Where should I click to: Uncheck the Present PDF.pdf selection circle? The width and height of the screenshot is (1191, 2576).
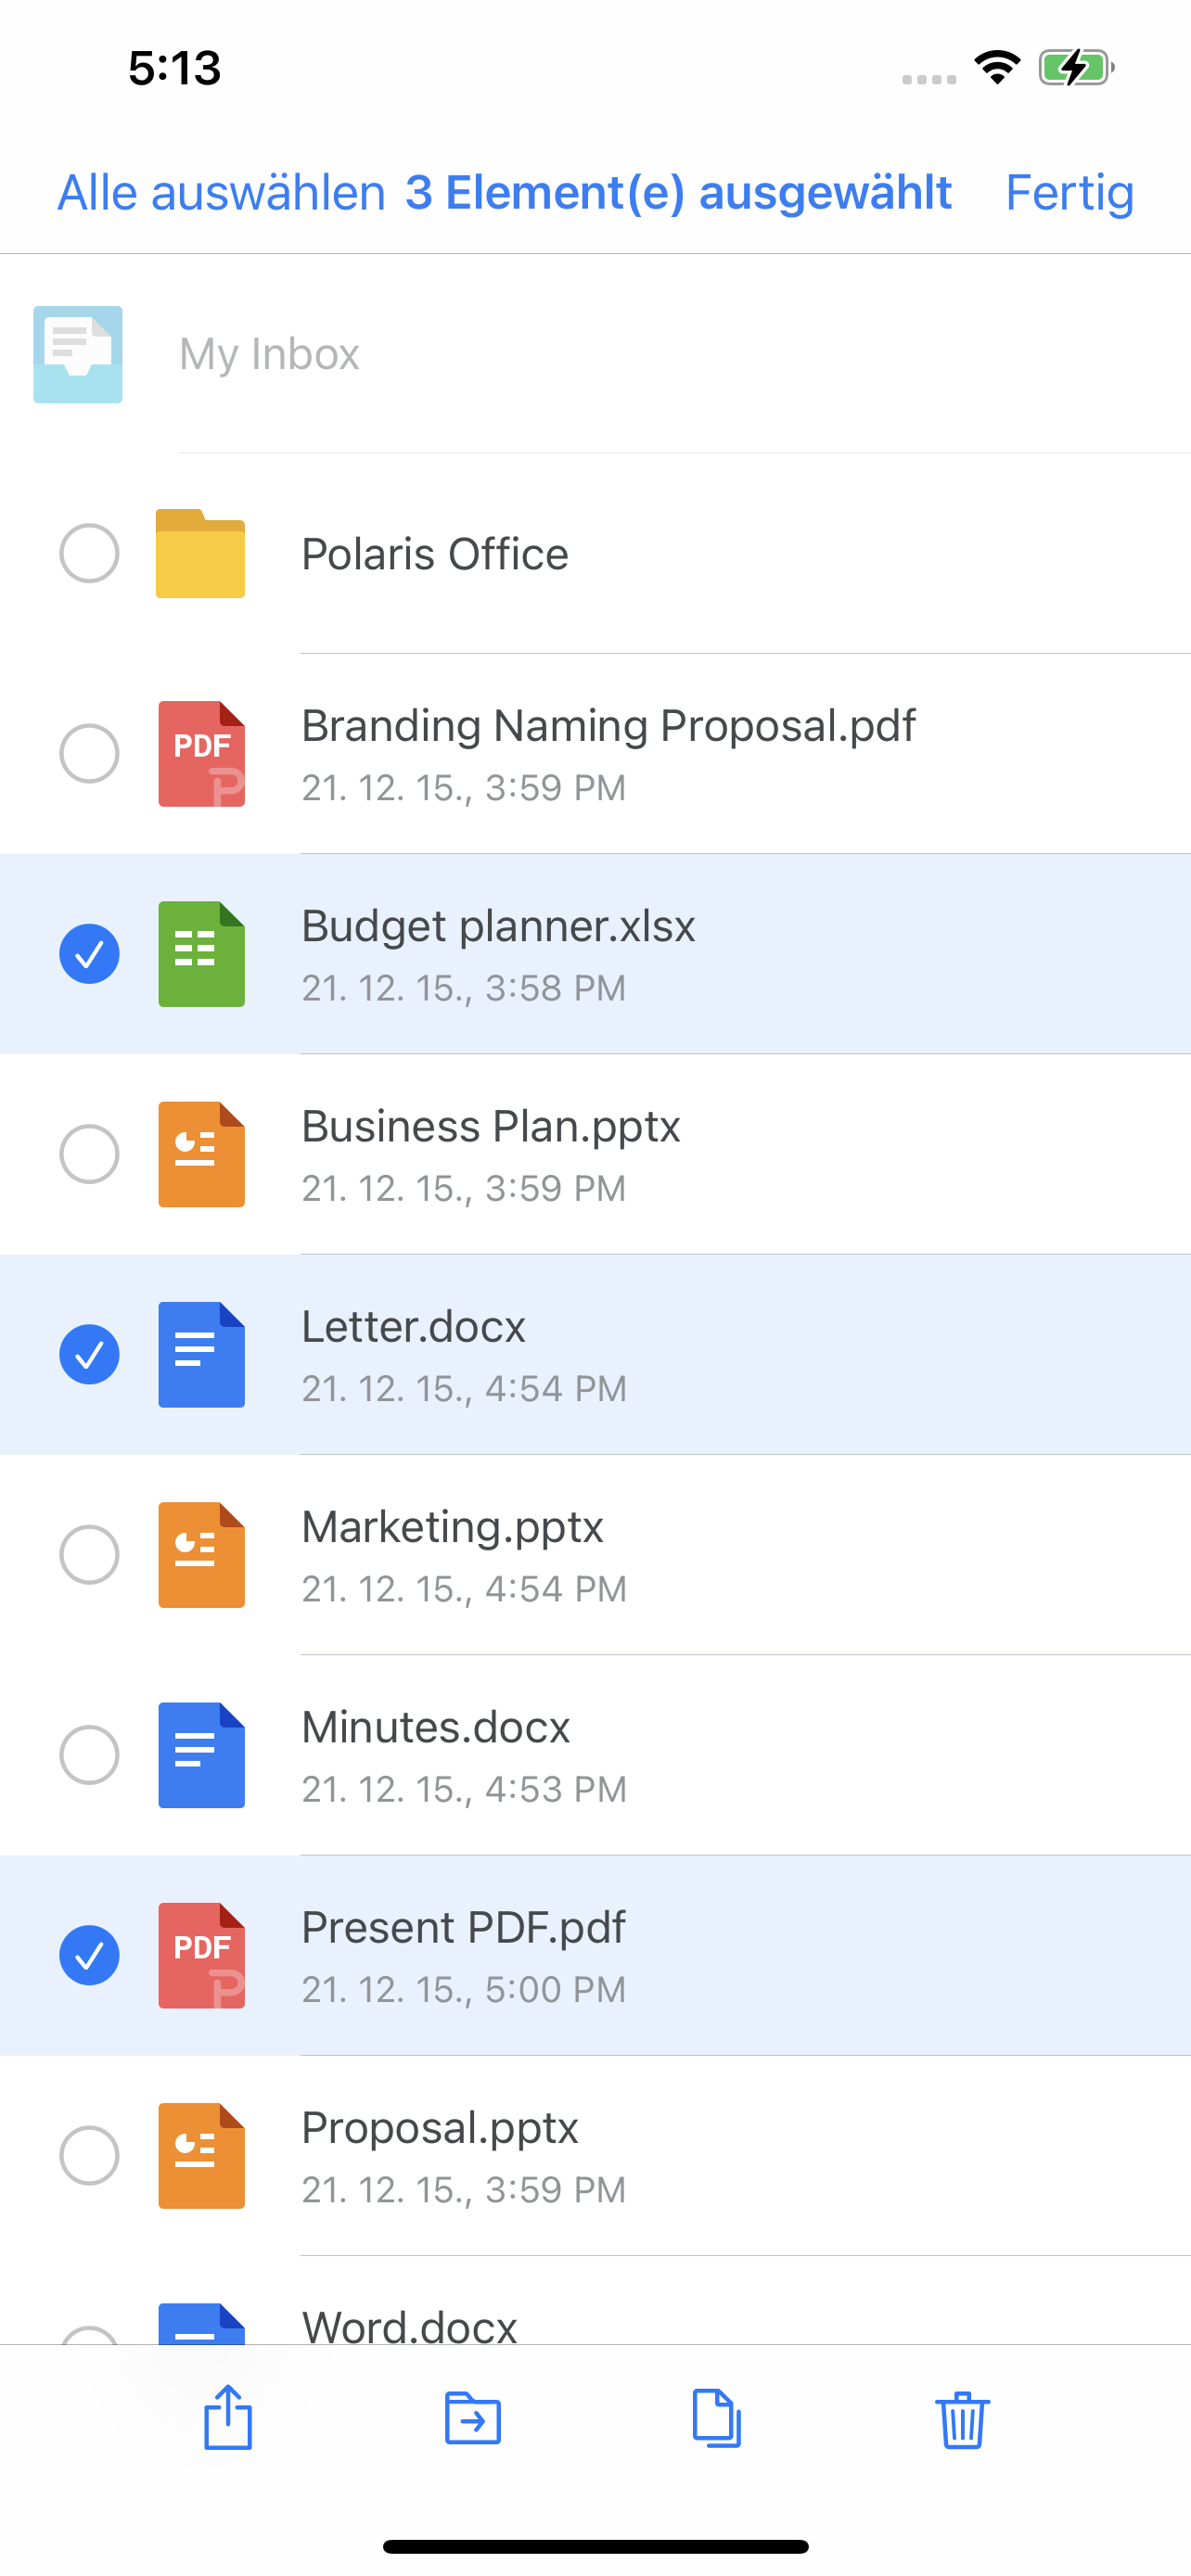click(89, 1955)
